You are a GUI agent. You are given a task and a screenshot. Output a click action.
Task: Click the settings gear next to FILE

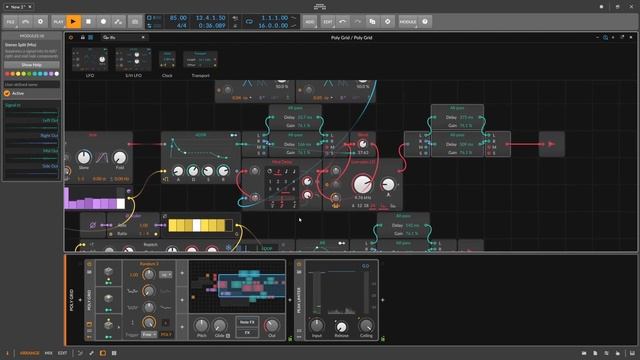[40, 22]
